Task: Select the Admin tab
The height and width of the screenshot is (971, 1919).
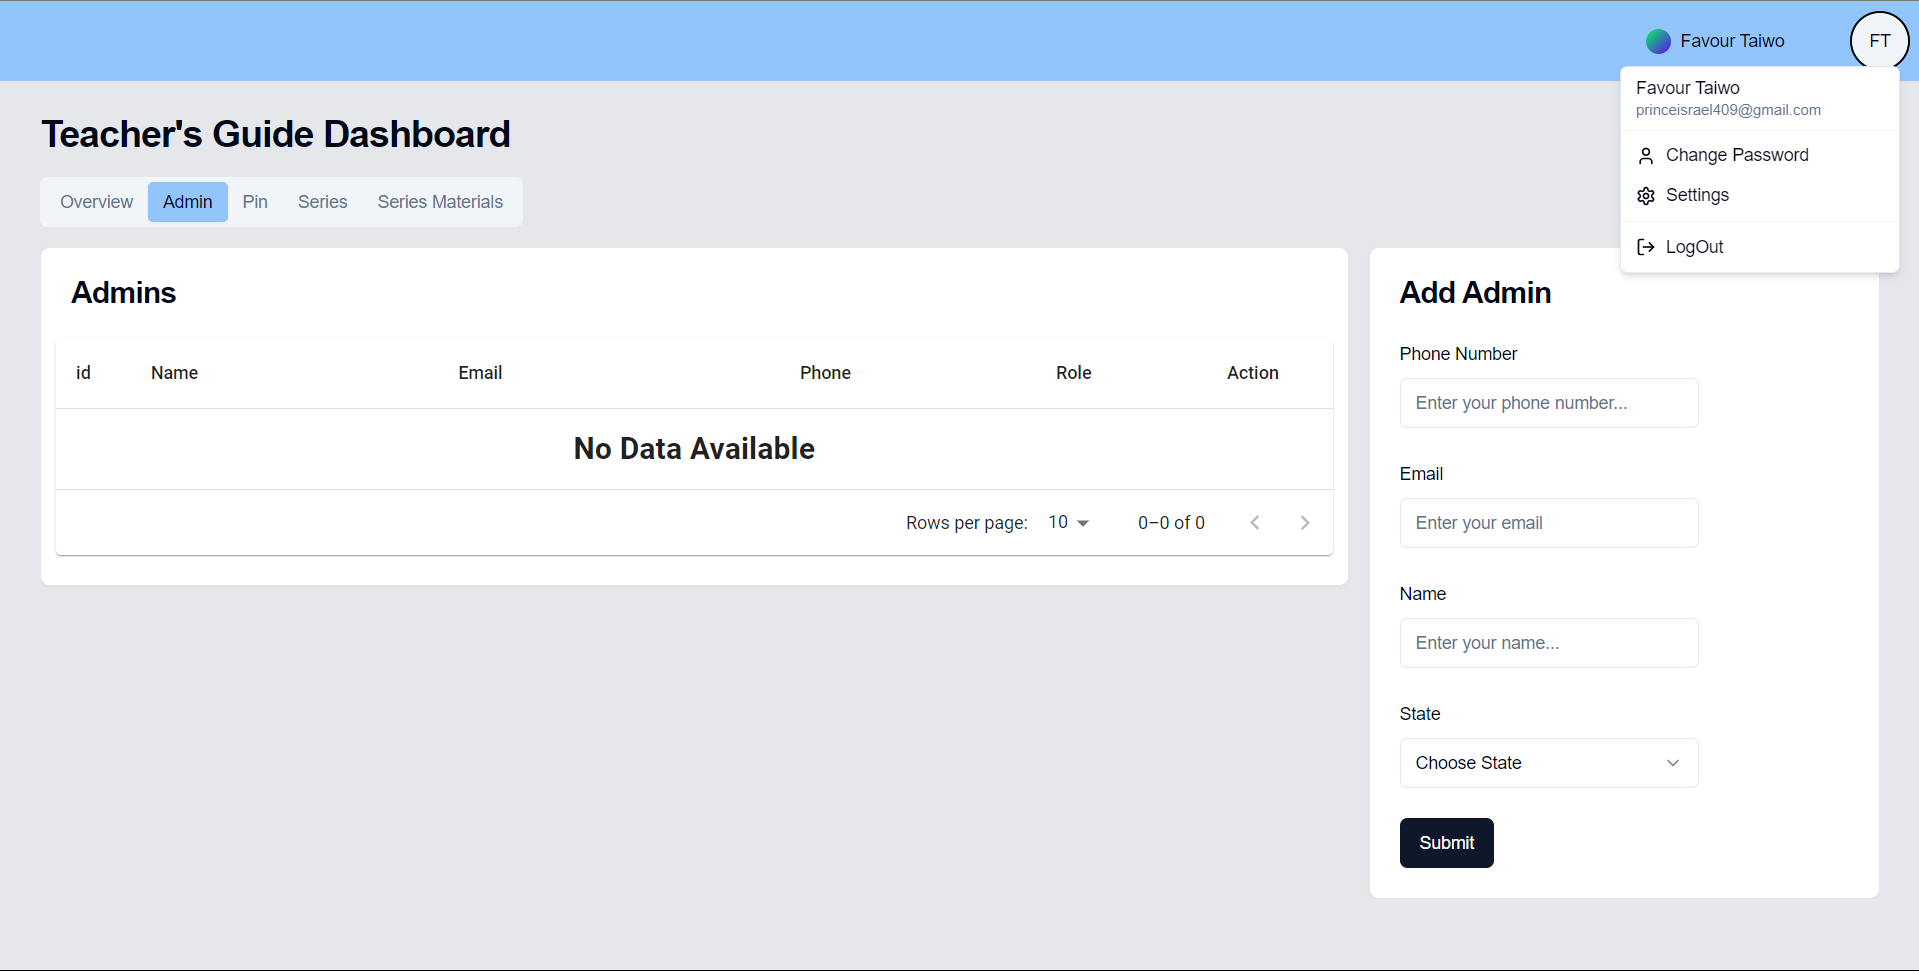Action: pyautogui.click(x=188, y=202)
